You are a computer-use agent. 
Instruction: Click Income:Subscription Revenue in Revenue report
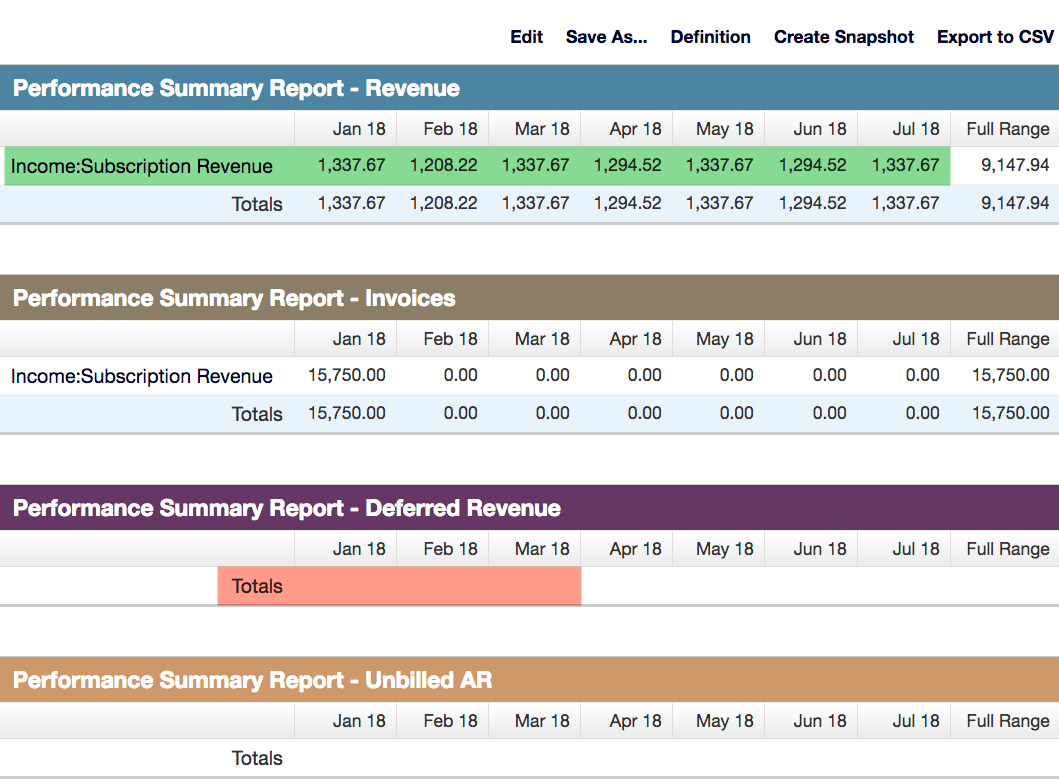(x=142, y=166)
